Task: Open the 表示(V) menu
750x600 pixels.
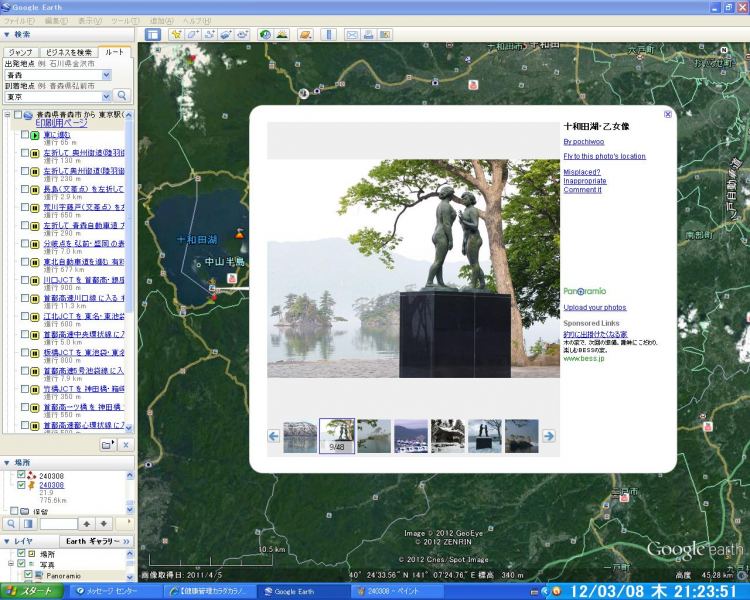Action: [90, 21]
